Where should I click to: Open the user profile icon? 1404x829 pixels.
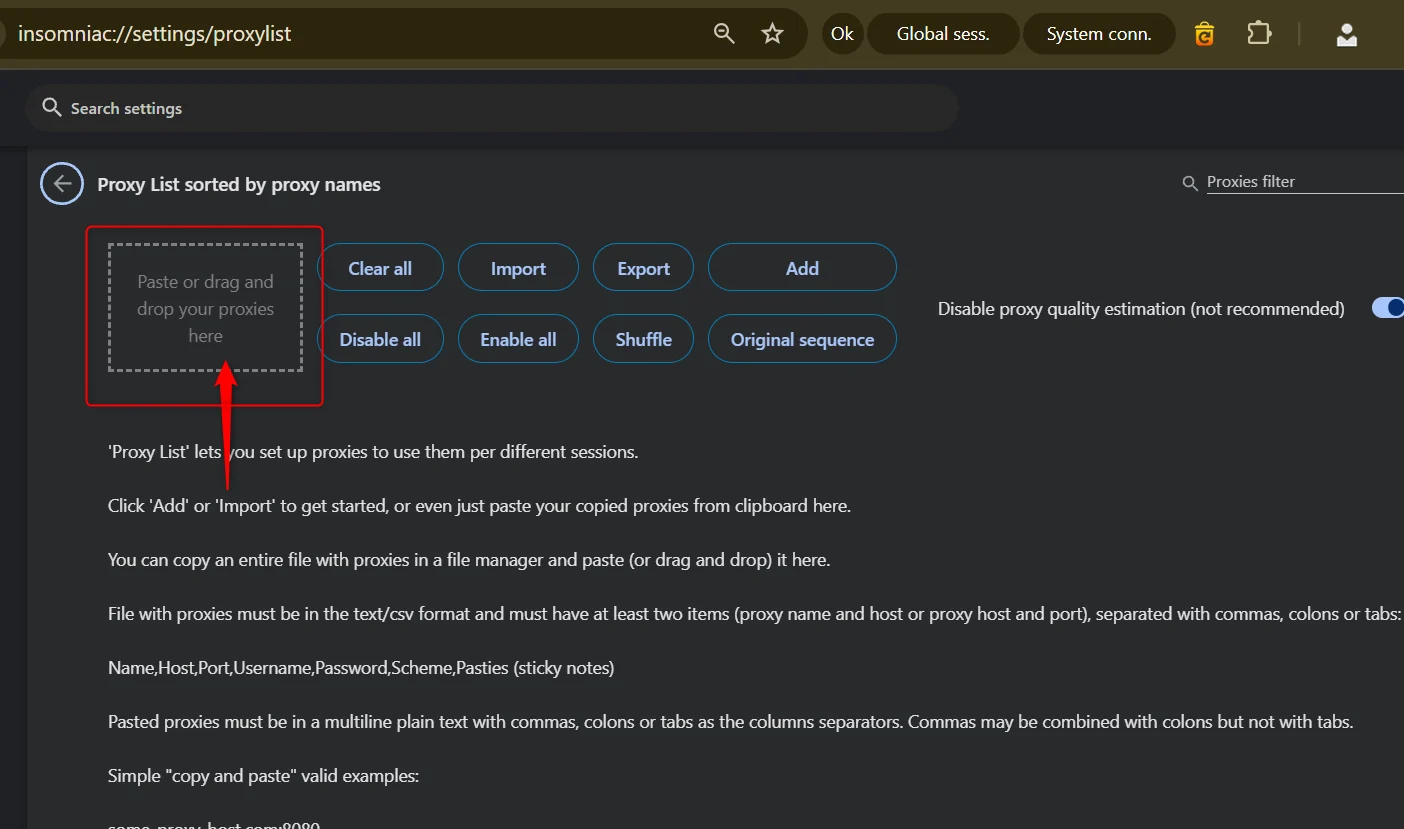click(x=1346, y=34)
